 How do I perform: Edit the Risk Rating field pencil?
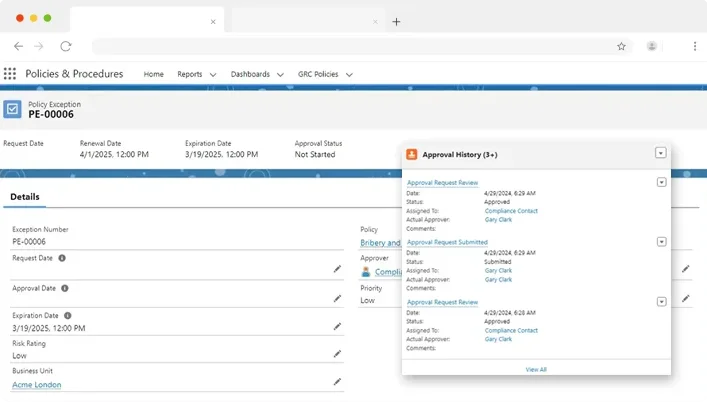click(x=337, y=354)
